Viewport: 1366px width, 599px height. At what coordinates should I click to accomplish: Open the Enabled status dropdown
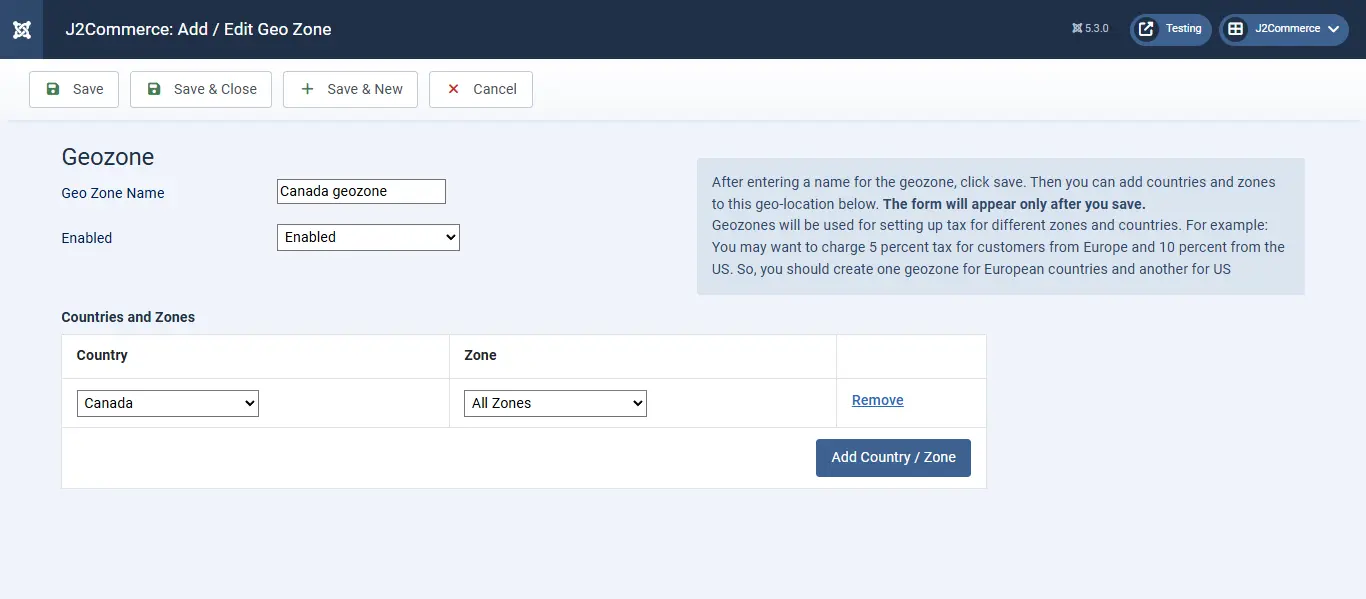point(368,237)
